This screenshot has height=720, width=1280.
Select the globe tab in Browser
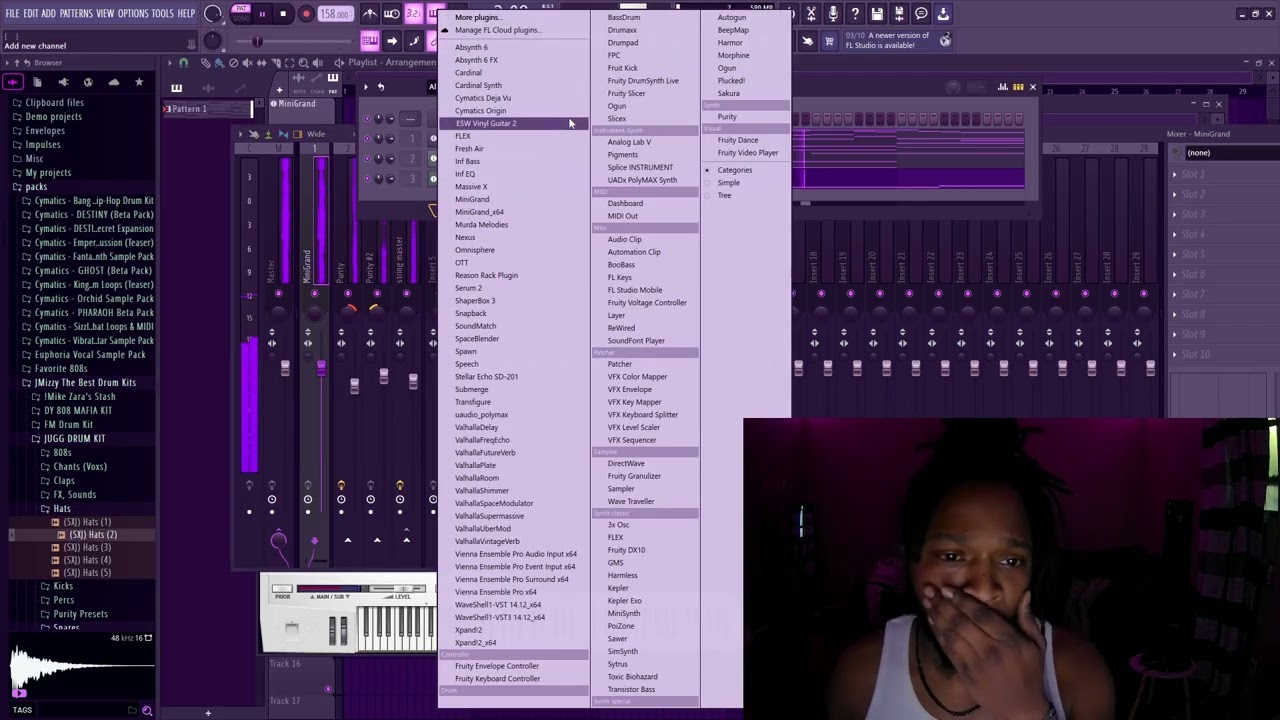pyautogui.click(x=88, y=82)
